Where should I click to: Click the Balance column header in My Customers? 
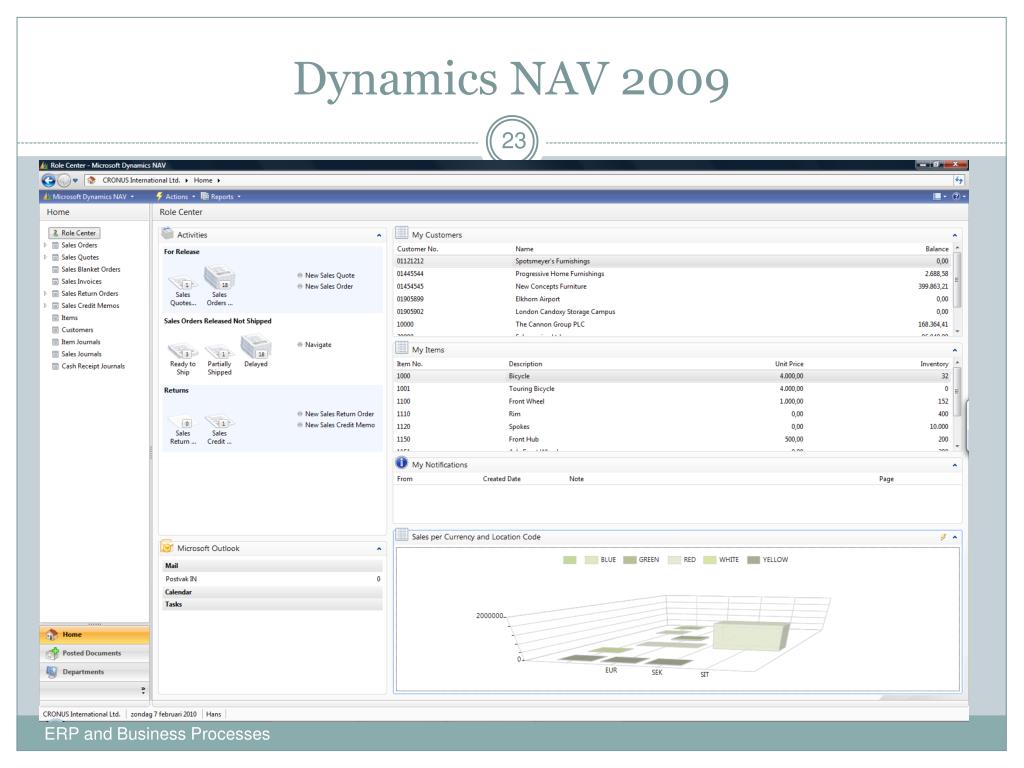click(936, 249)
